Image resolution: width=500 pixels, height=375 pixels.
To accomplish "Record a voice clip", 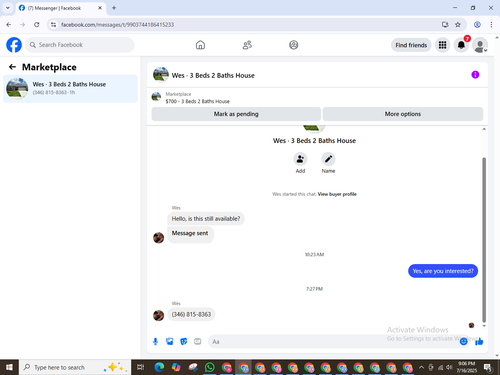I will (155, 341).
